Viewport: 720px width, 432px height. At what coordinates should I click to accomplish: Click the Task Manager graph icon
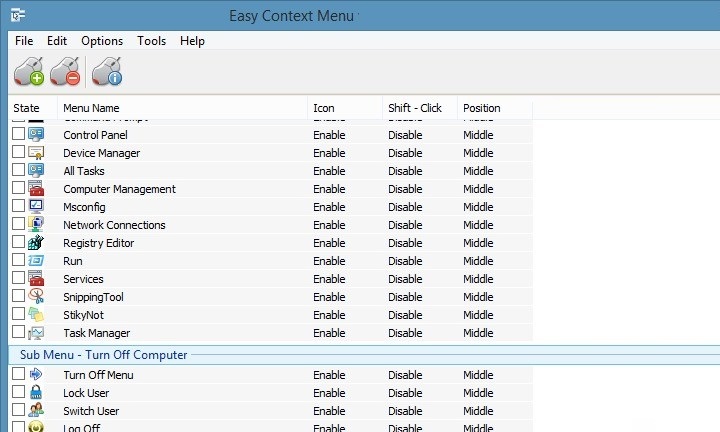tap(36, 332)
